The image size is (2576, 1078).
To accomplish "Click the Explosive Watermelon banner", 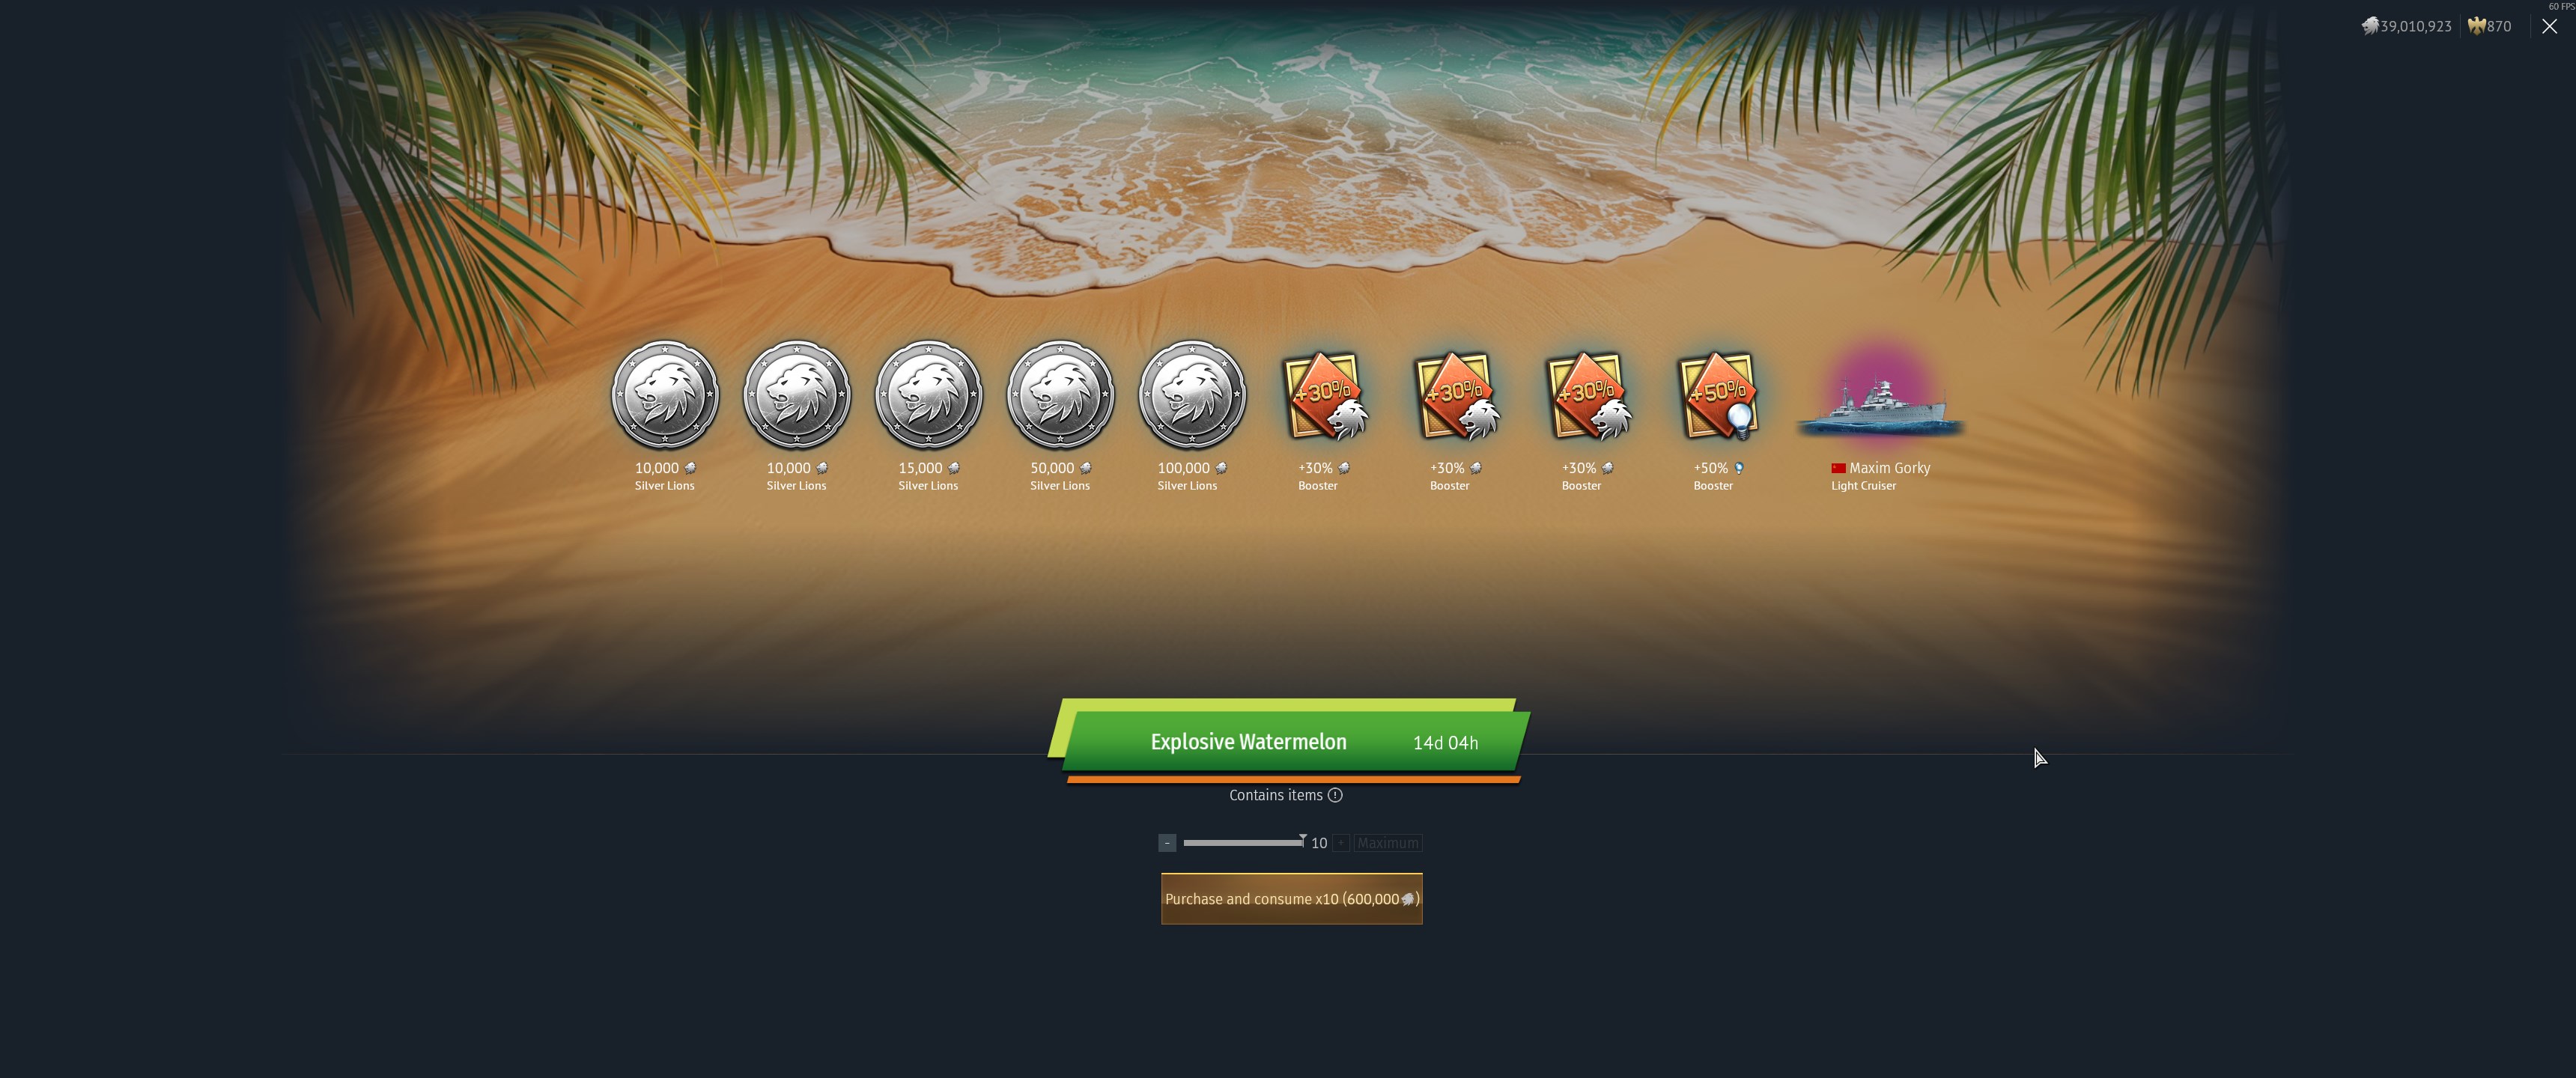I will 1290,741.
